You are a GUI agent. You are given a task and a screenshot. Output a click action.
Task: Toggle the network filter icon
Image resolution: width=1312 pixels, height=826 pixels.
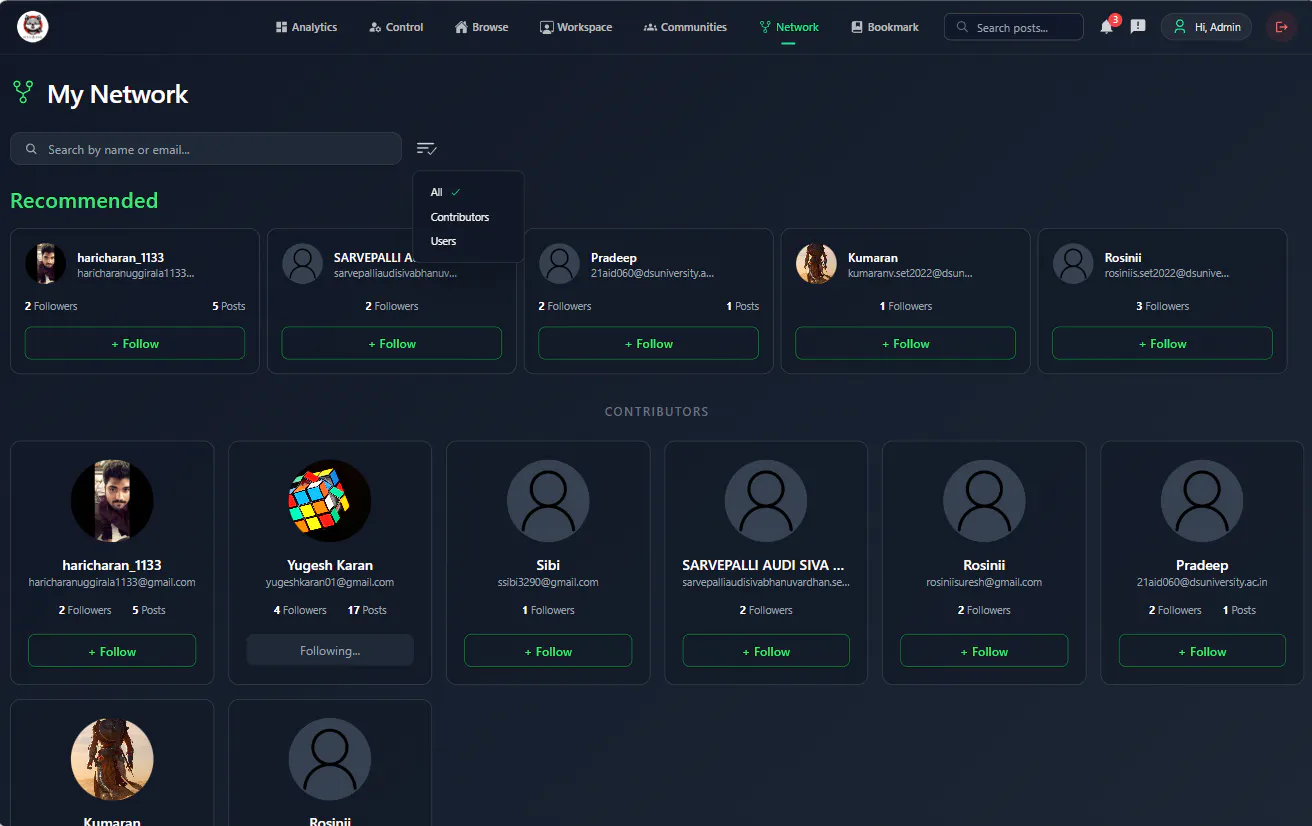click(x=427, y=149)
